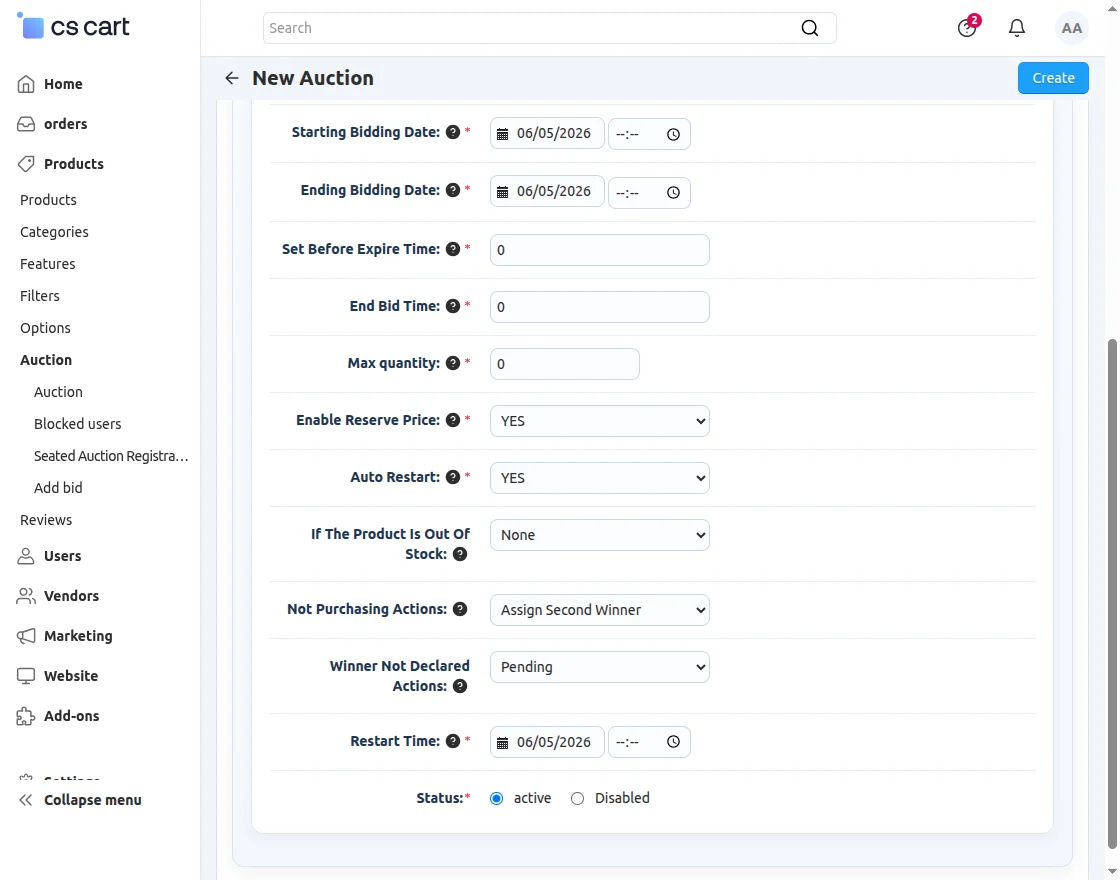Click the Create button
Image resolution: width=1120 pixels, height=880 pixels.
click(1053, 78)
